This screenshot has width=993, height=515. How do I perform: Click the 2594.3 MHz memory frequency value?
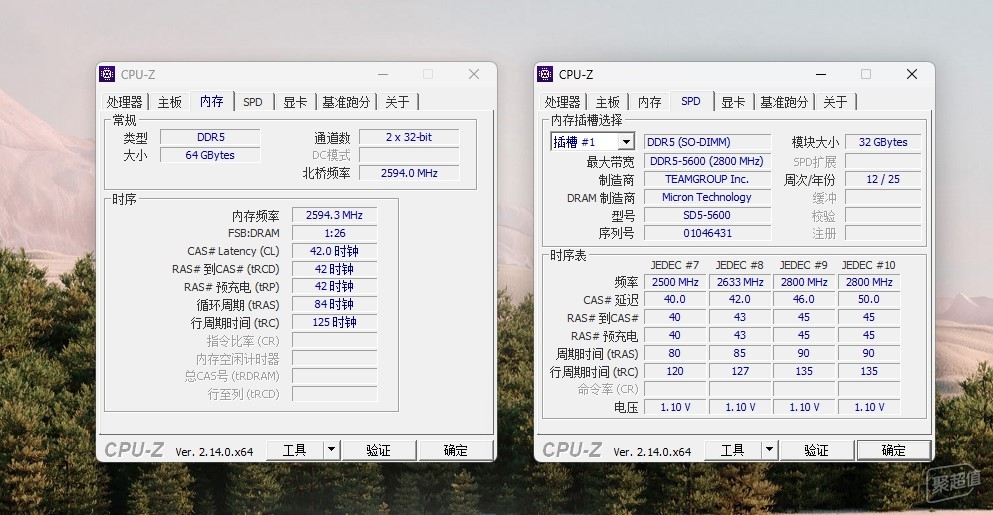[x=334, y=215]
